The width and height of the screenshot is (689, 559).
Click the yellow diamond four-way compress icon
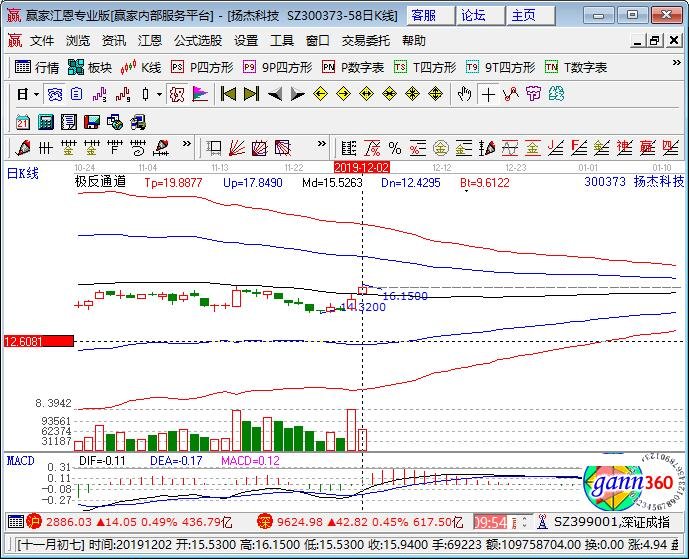[412, 94]
